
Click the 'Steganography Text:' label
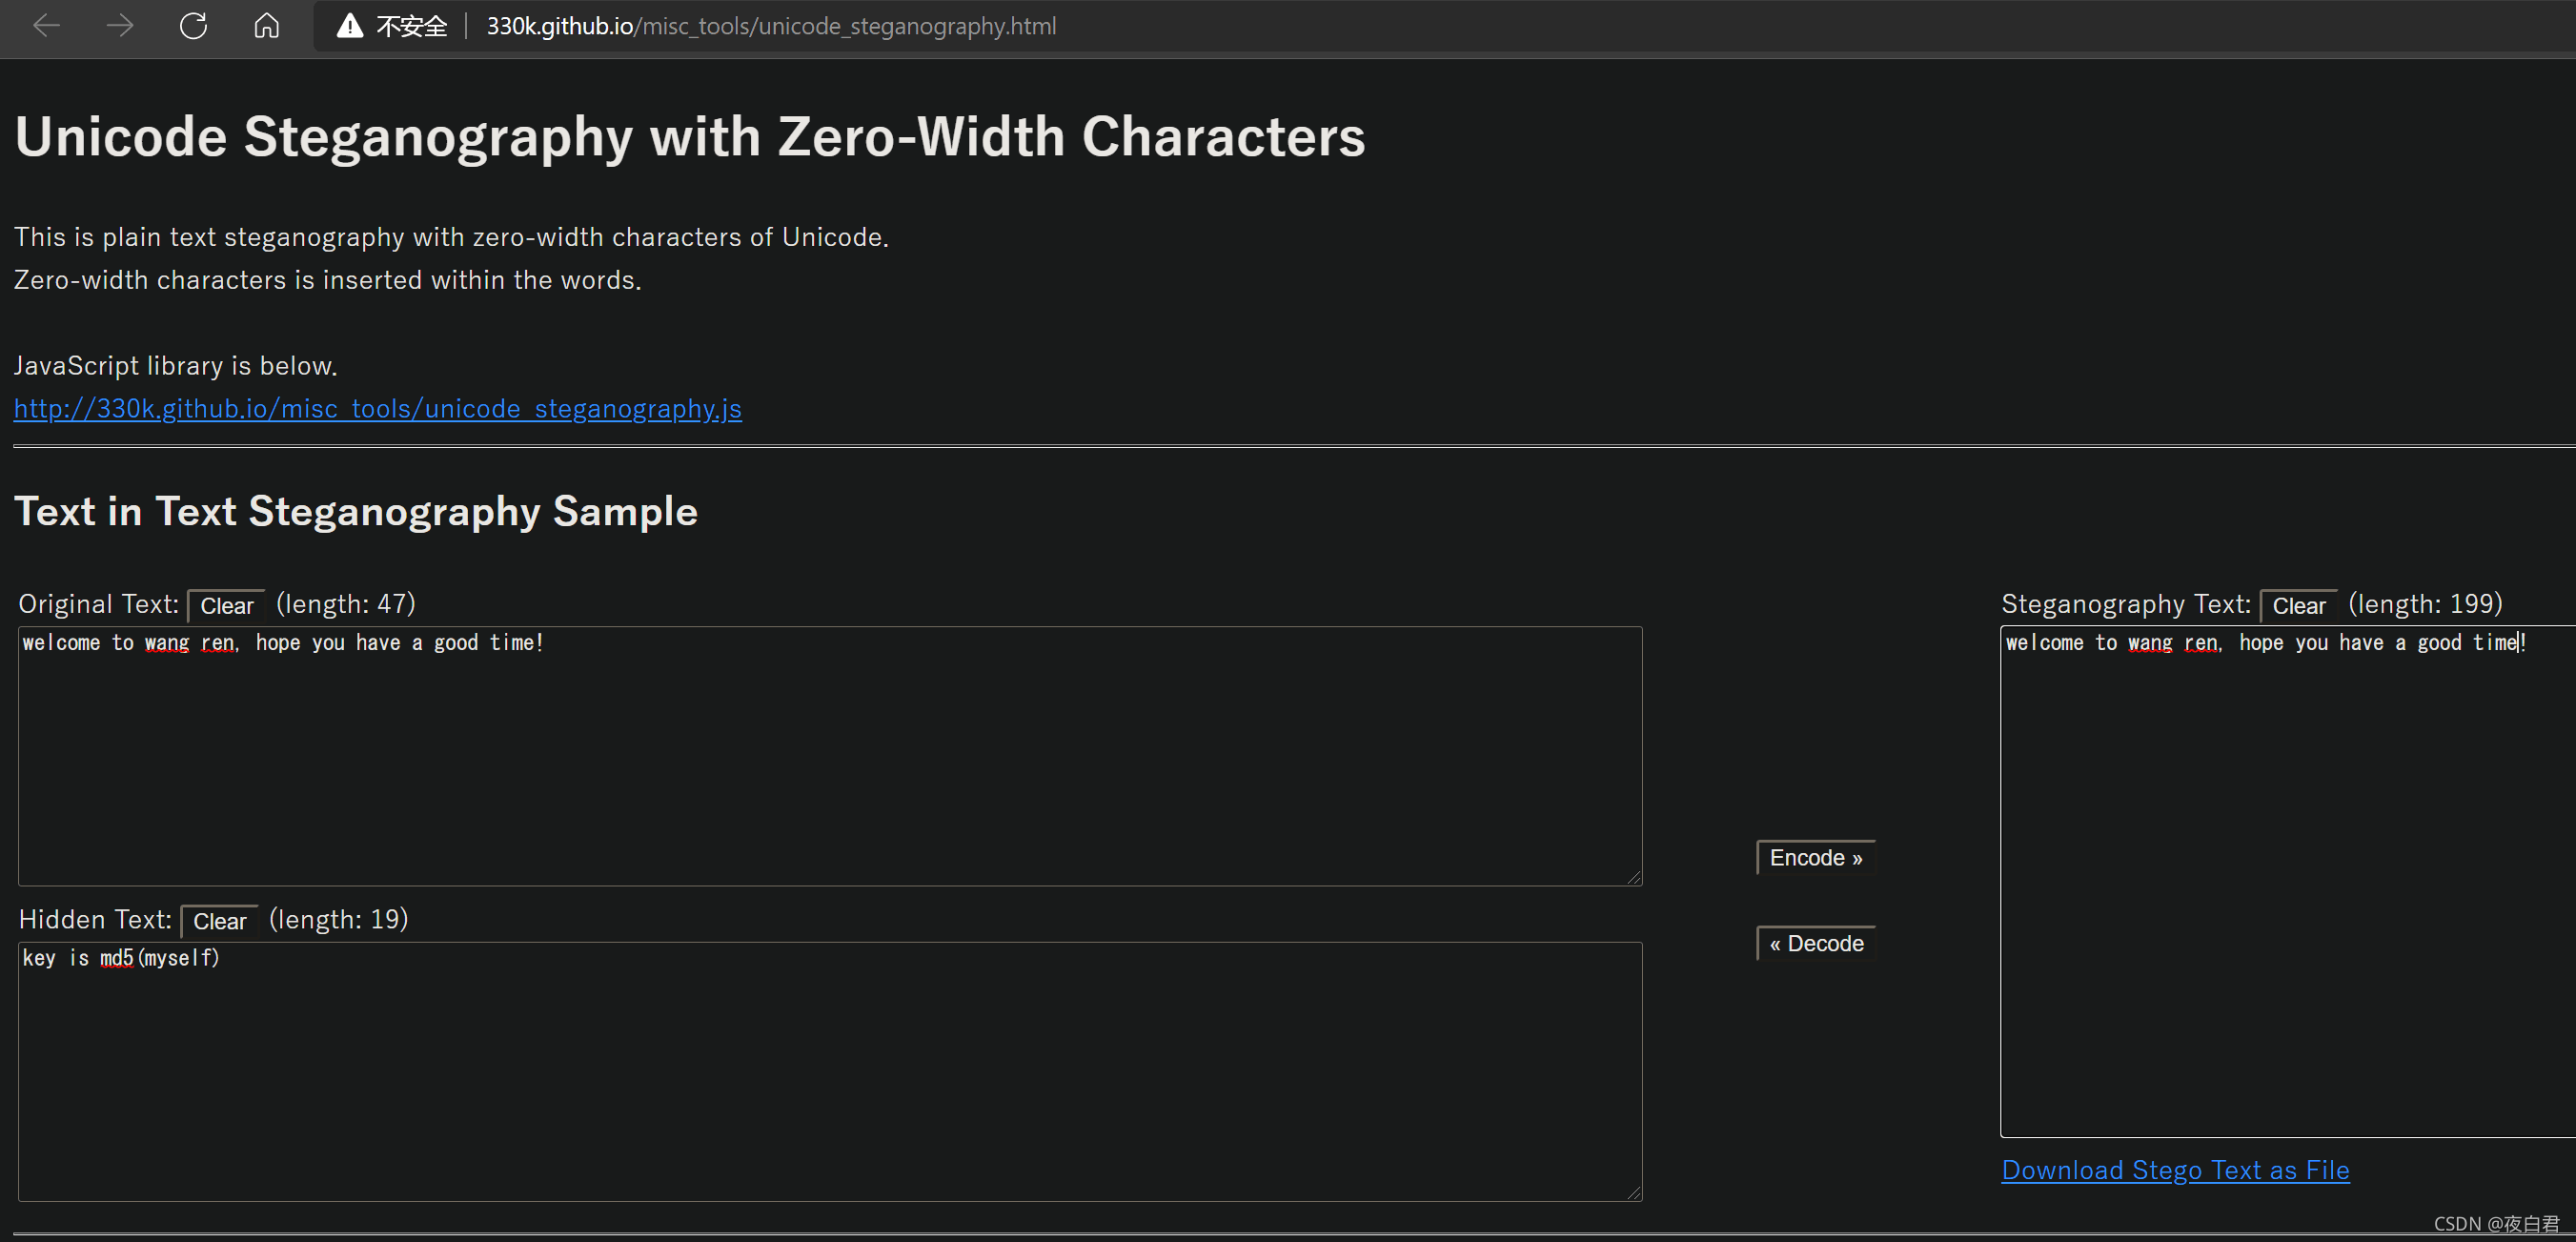coord(2126,604)
